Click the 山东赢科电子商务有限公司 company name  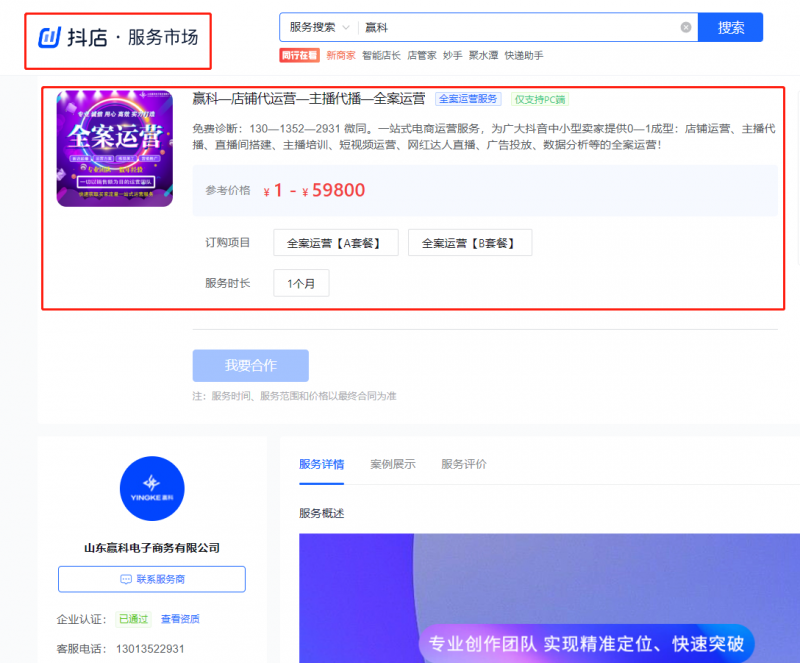[152, 548]
